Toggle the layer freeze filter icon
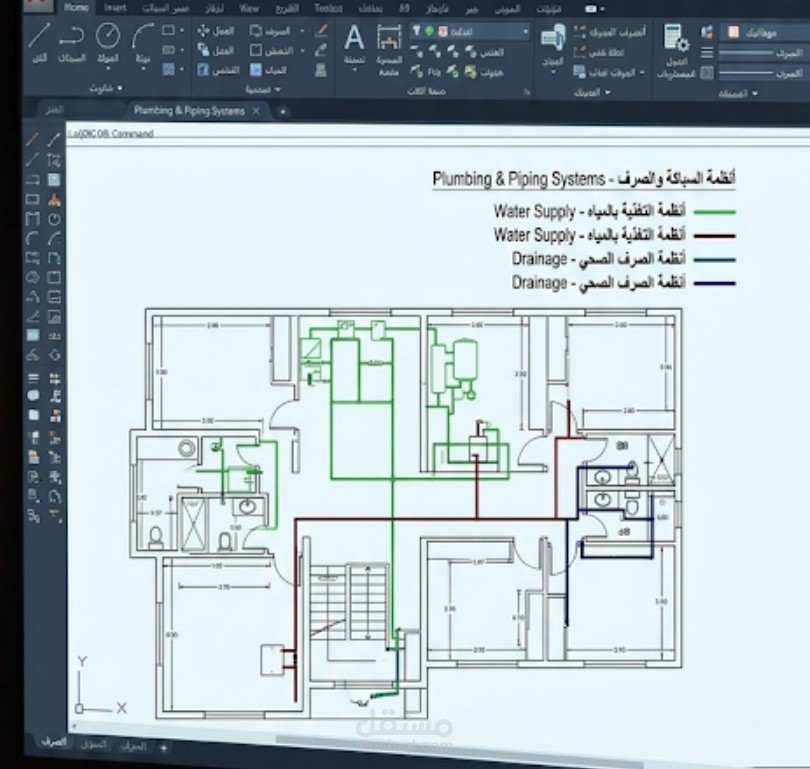 coord(416,31)
